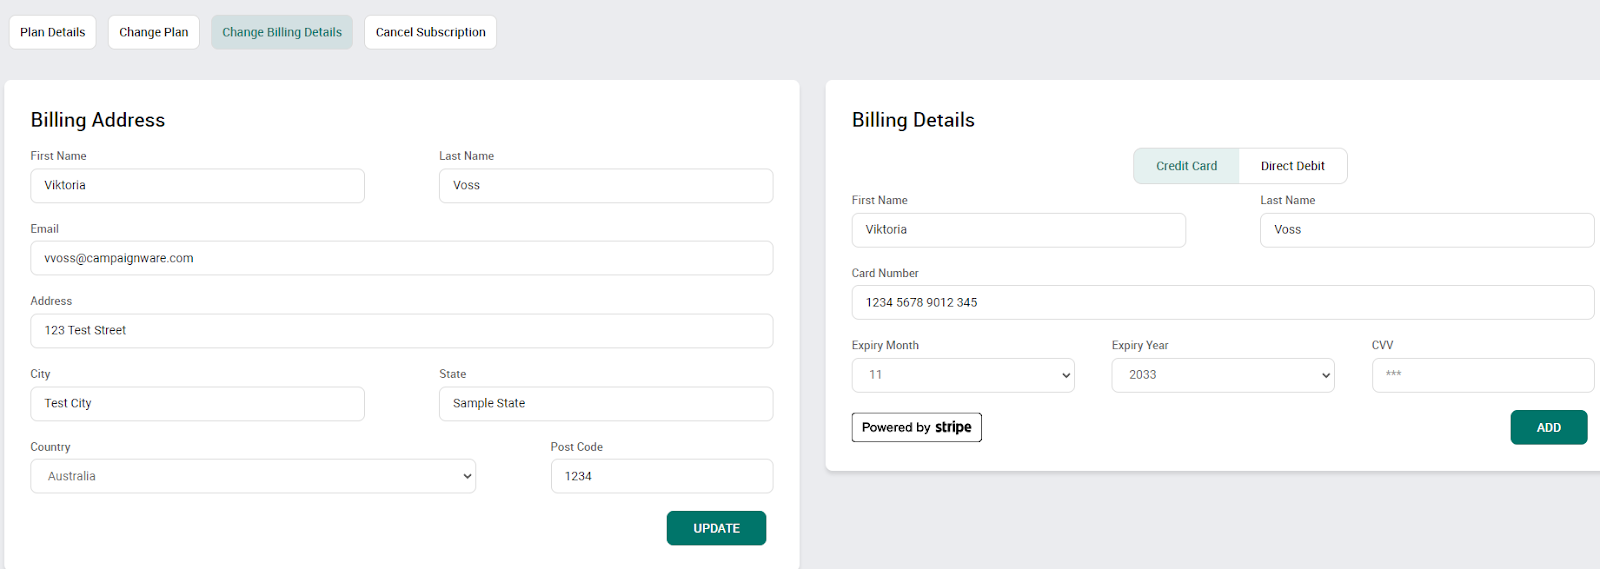The image size is (1600, 569).
Task: Focus the Card Number field
Action: click(x=1222, y=302)
